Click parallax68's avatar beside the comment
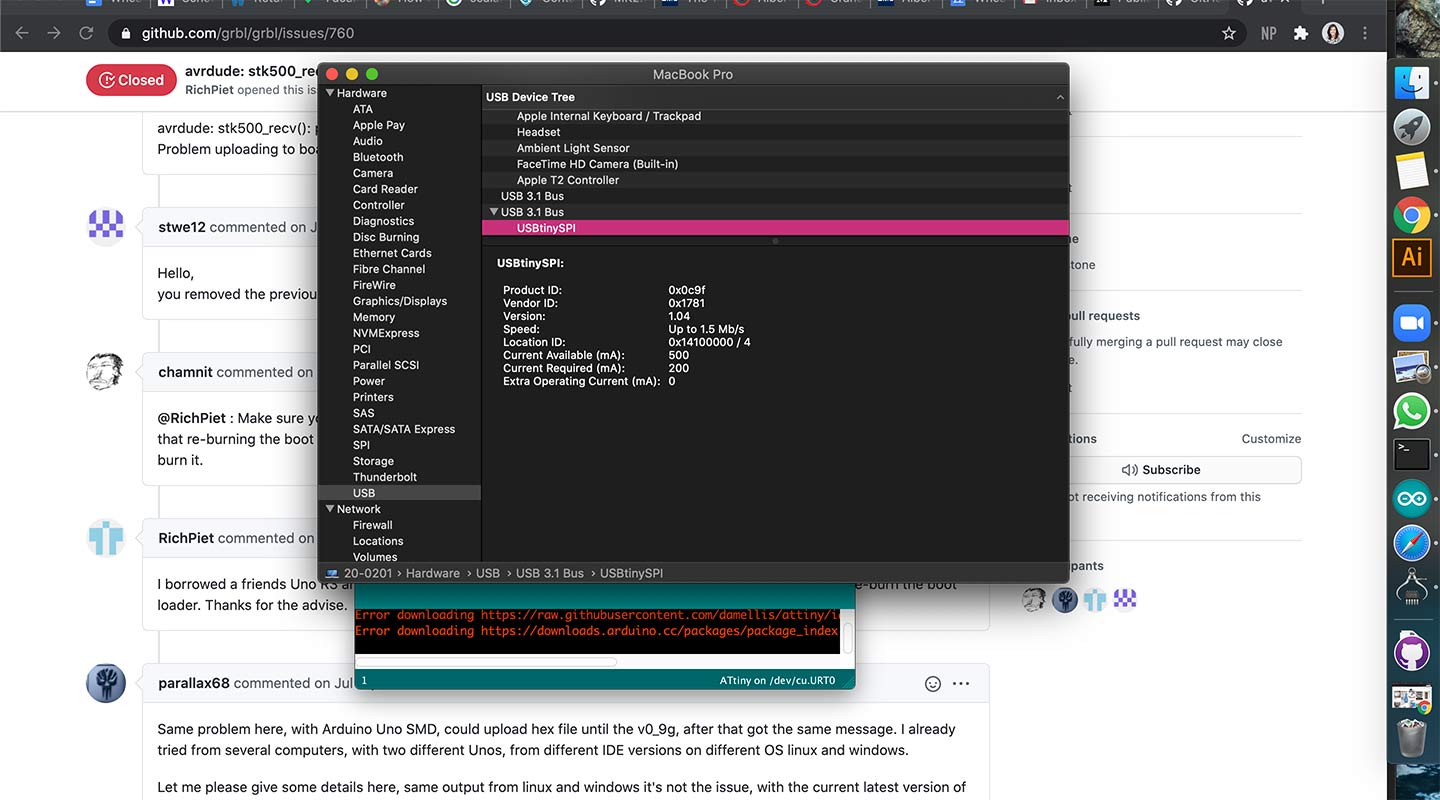 coord(106,683)
